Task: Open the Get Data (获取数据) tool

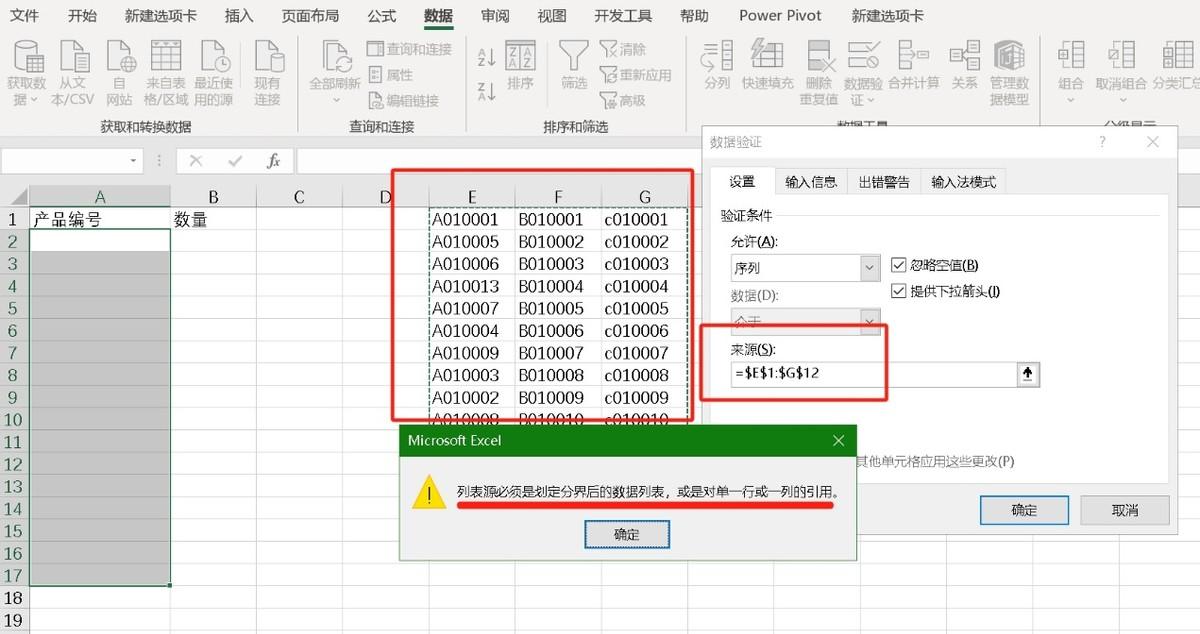Action: (x=26, y=72)
